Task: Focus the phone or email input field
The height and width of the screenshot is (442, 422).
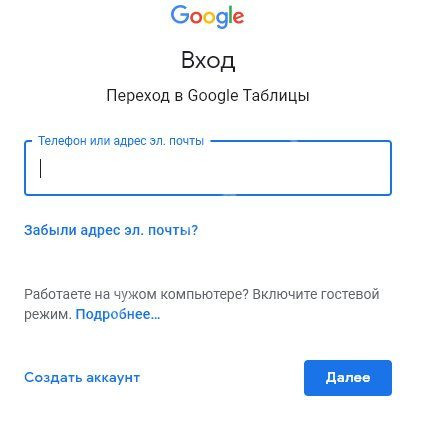Action: tap(208, 168)
